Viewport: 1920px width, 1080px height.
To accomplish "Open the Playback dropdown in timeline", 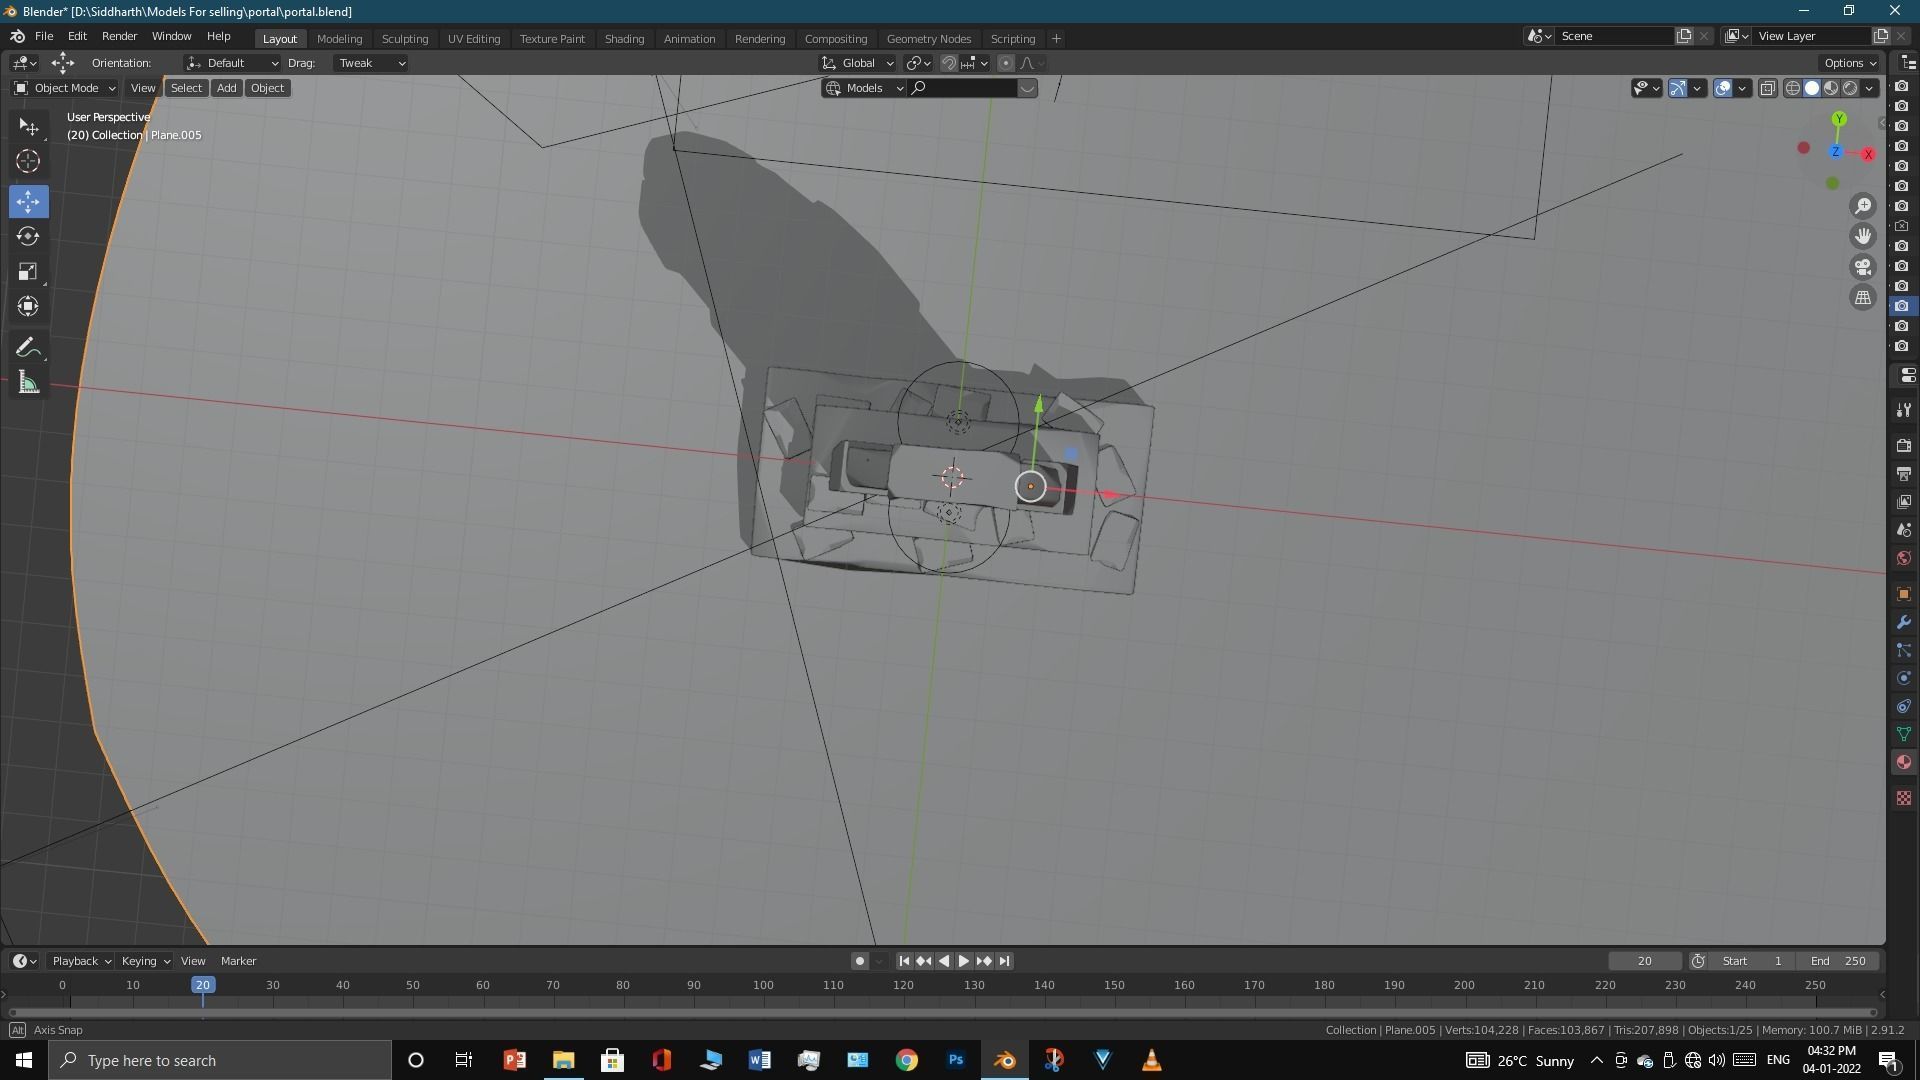I will click(x=81, y=961).
